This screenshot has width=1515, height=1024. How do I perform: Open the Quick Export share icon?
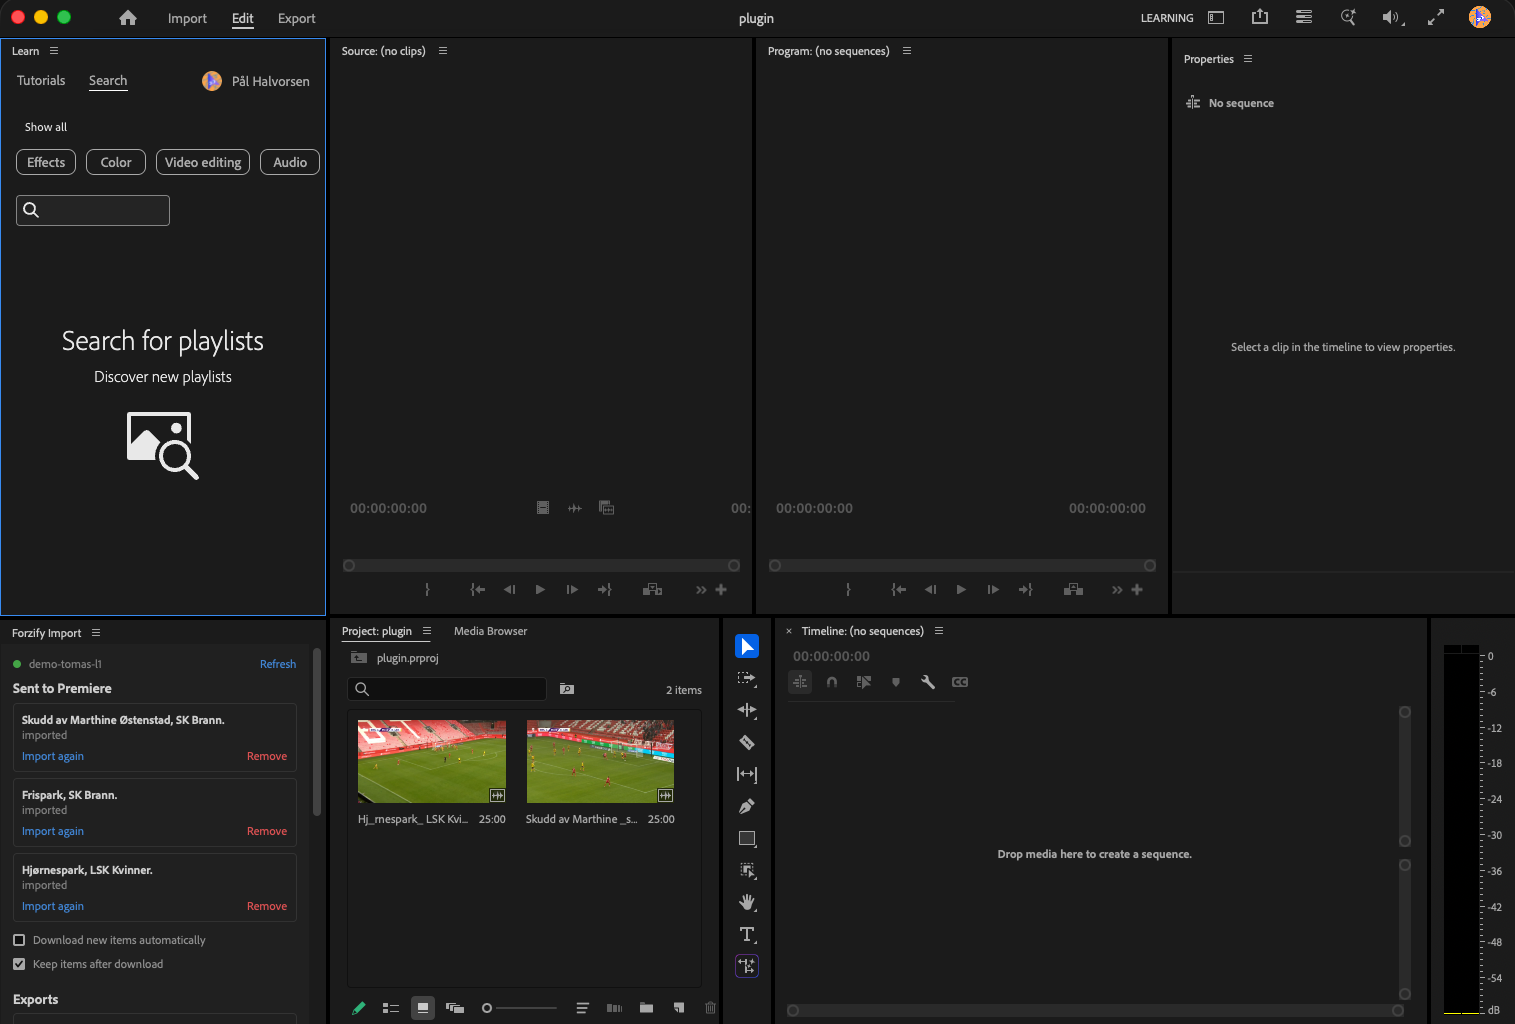click(x=1260, y=17)
